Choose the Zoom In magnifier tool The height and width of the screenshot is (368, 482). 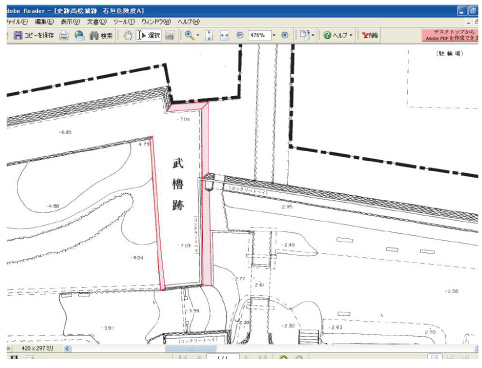tap(190, 35)
